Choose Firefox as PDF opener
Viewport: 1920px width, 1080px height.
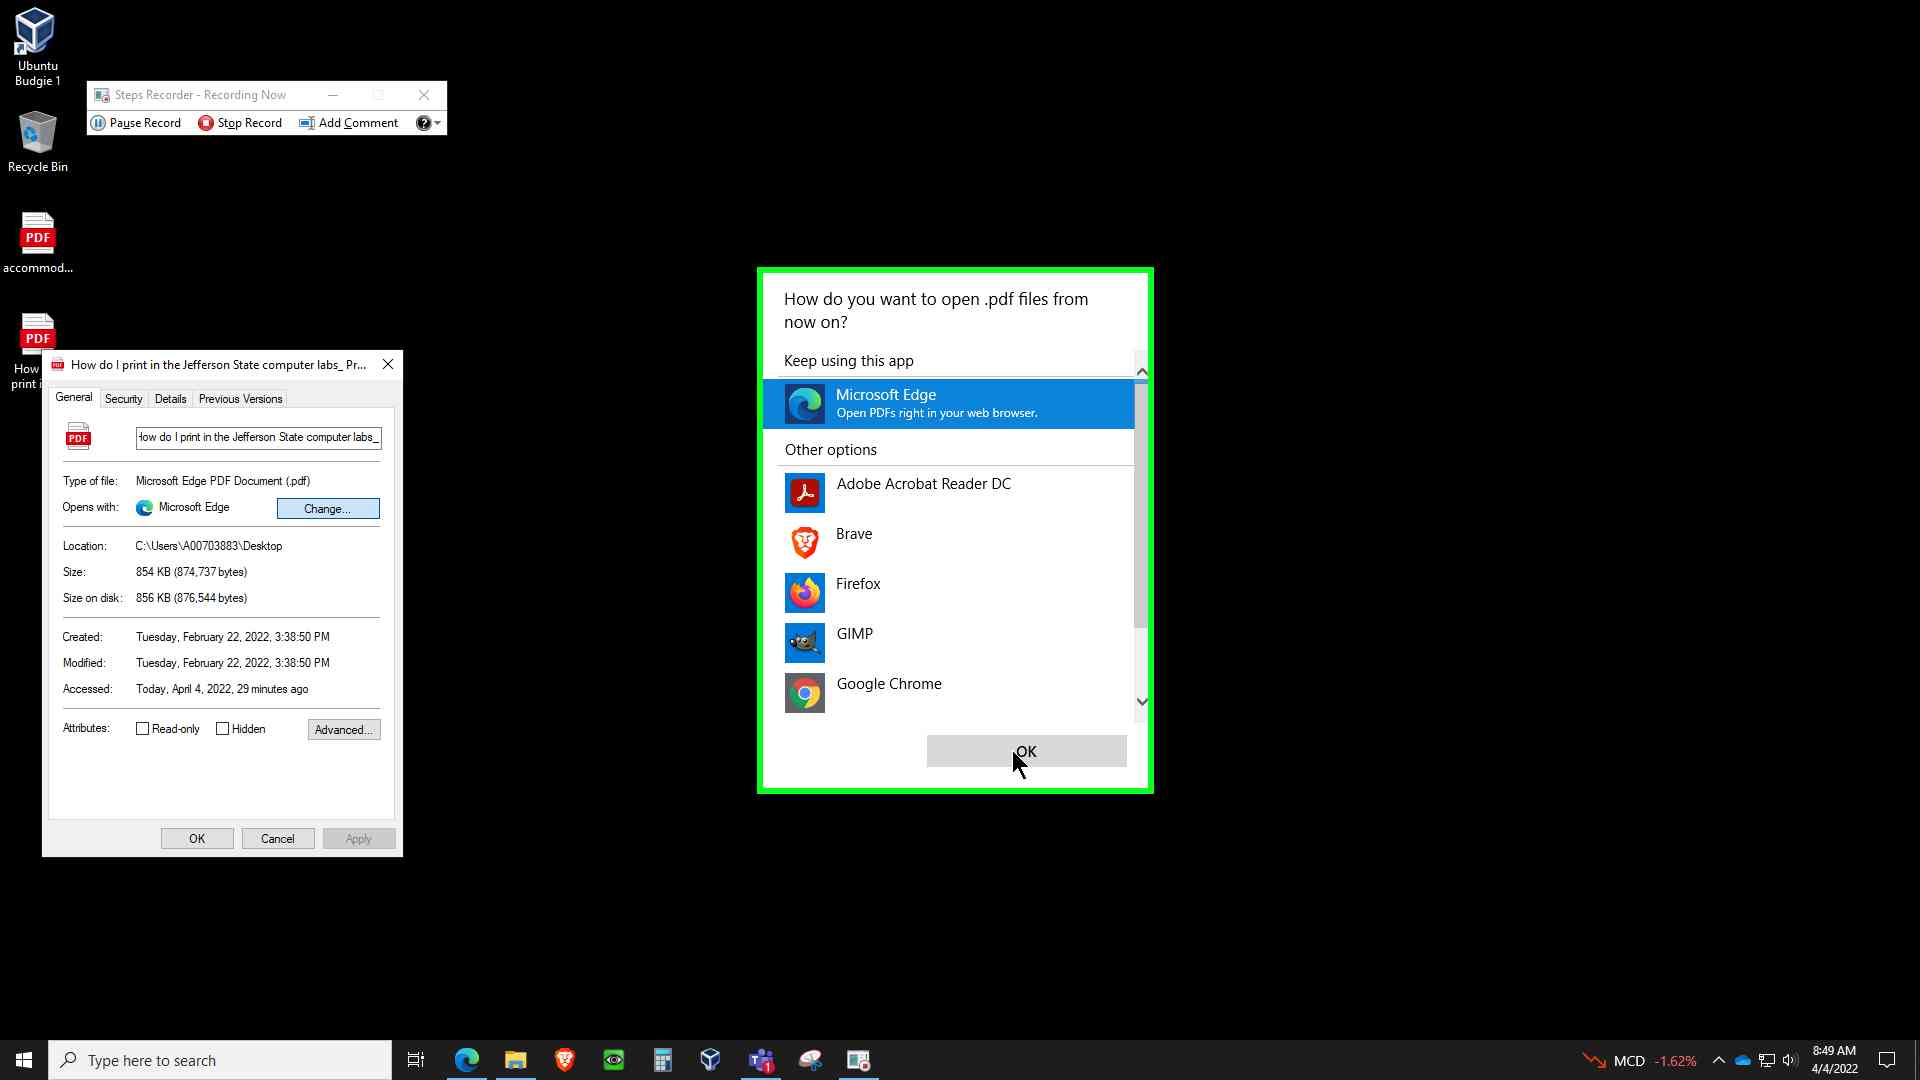click(949, 592)
